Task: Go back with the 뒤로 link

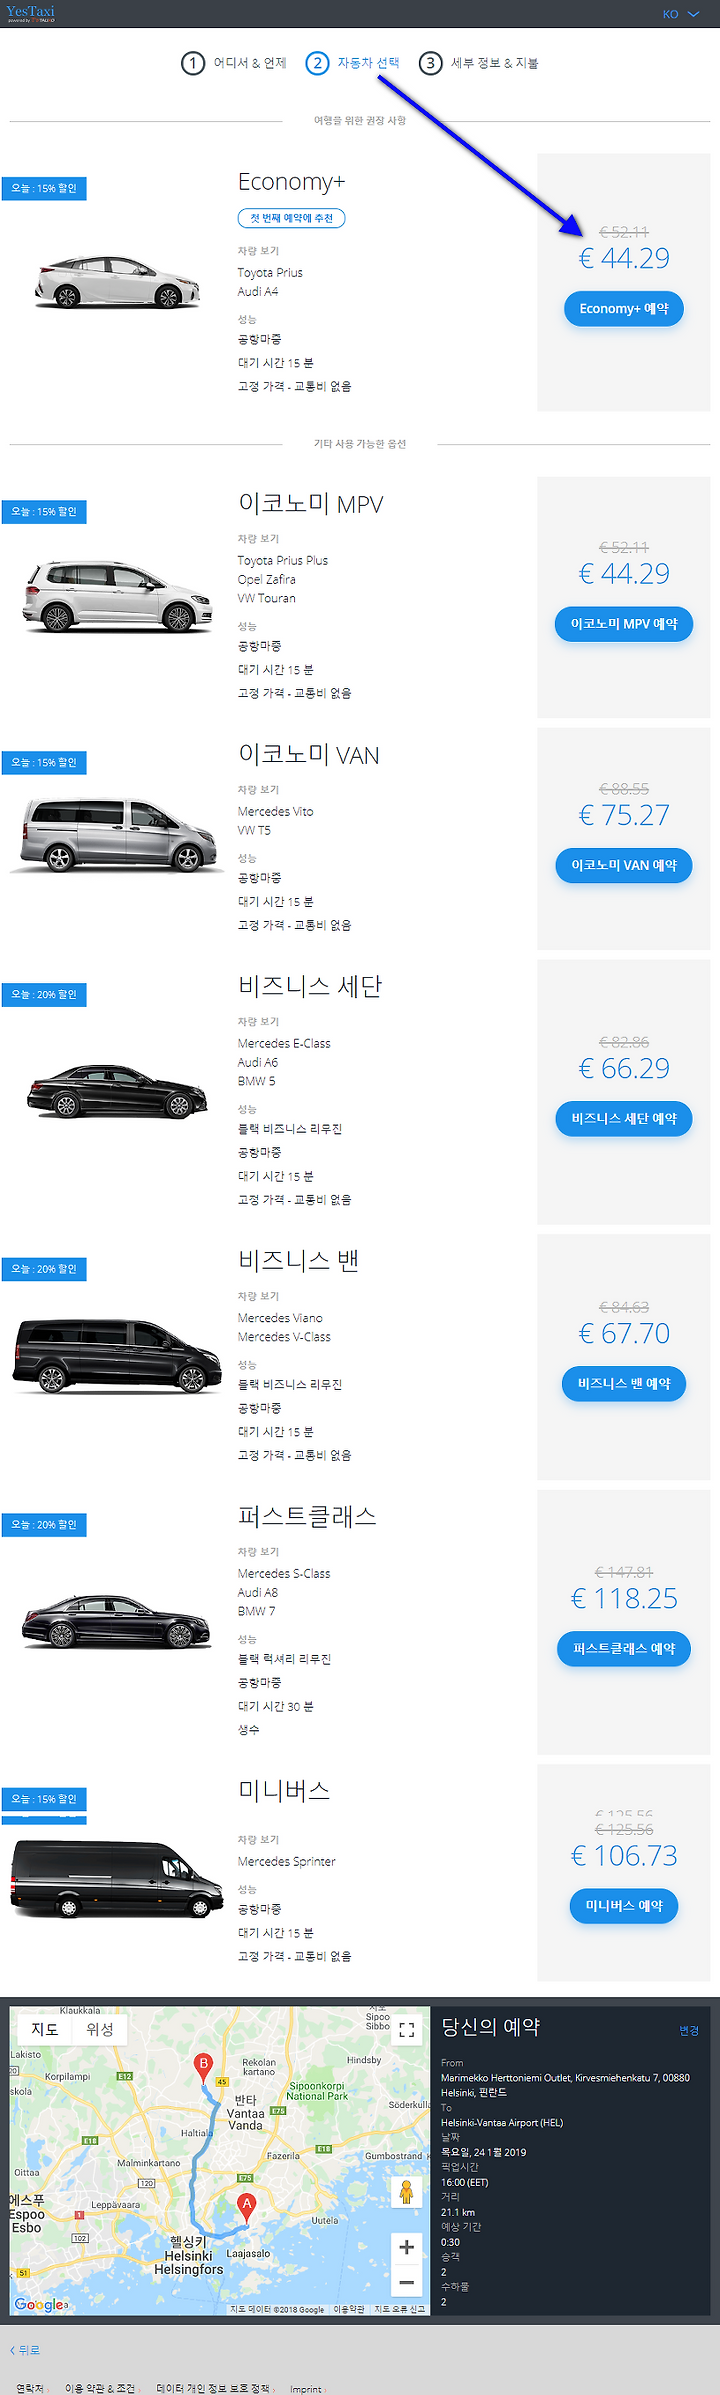Action: pyautogui.click(x=25, y=2350)
